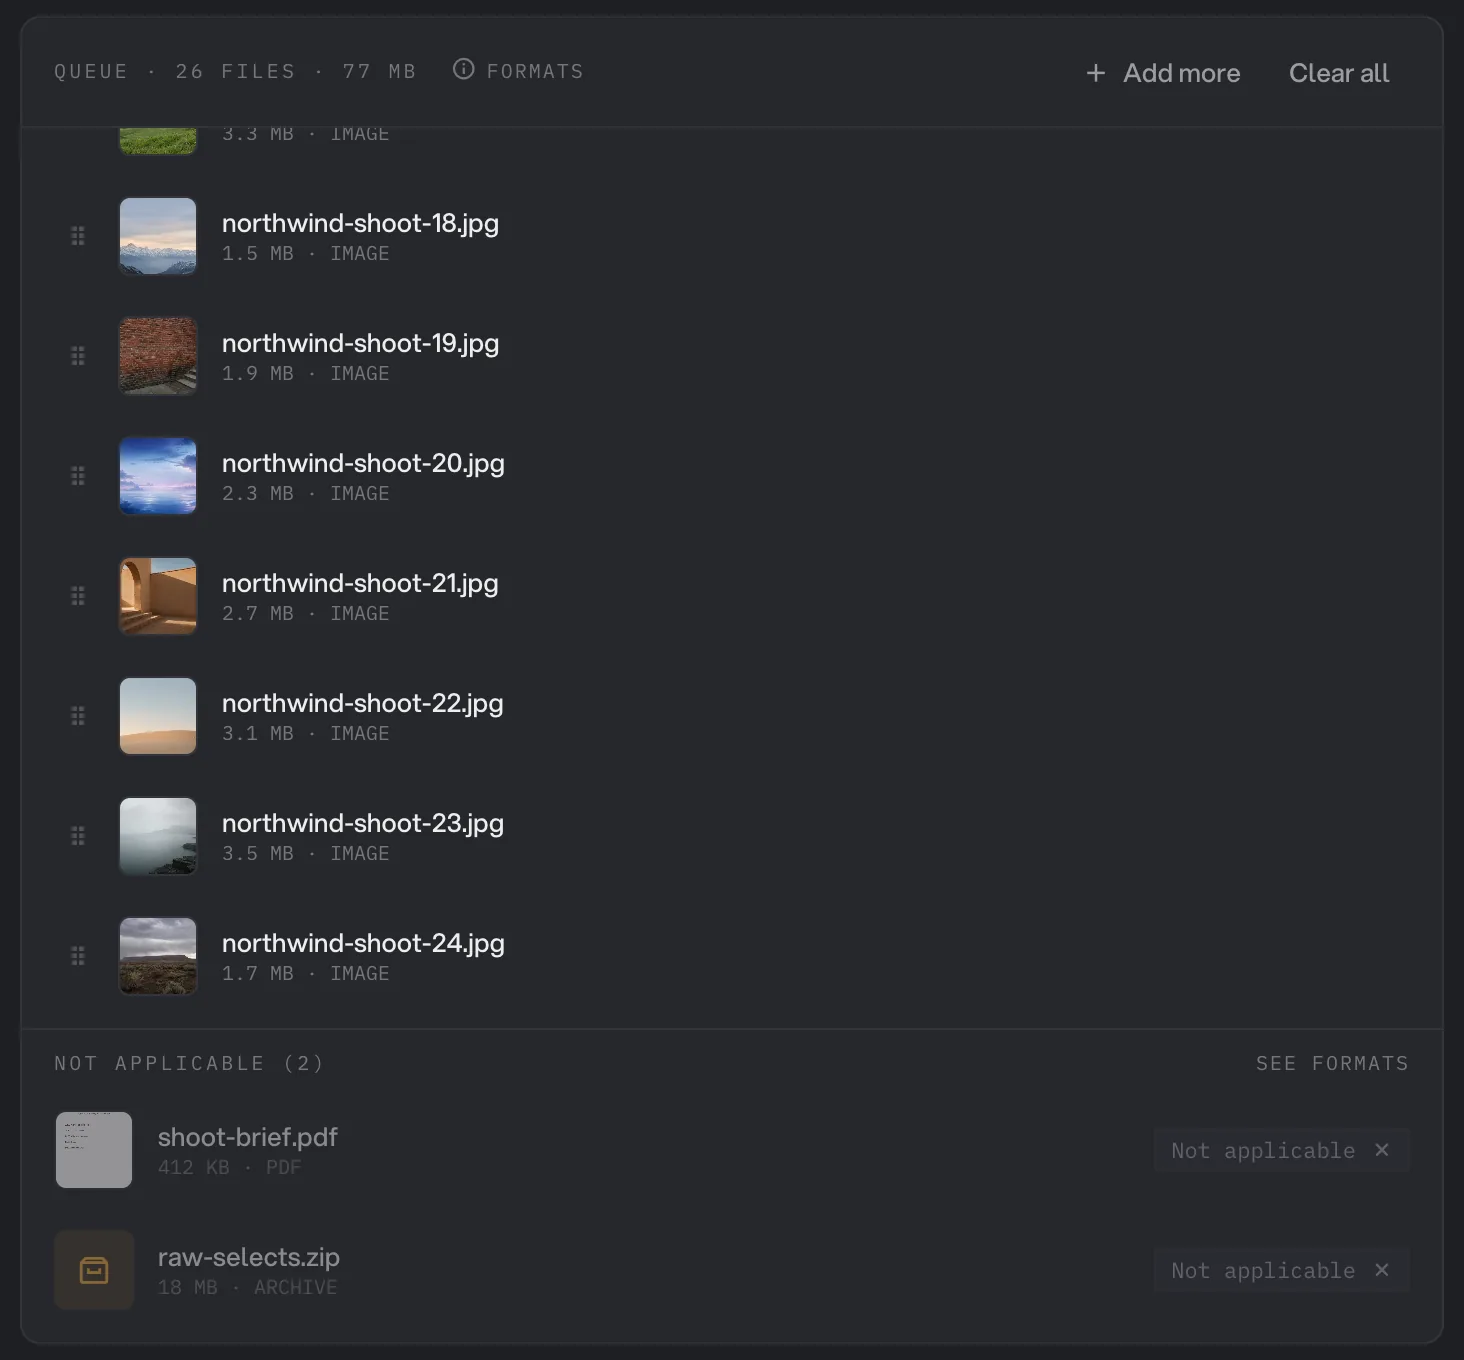Select file name northwind-shoot-23.jpg

pyautogui.click(x=363, y=823)
